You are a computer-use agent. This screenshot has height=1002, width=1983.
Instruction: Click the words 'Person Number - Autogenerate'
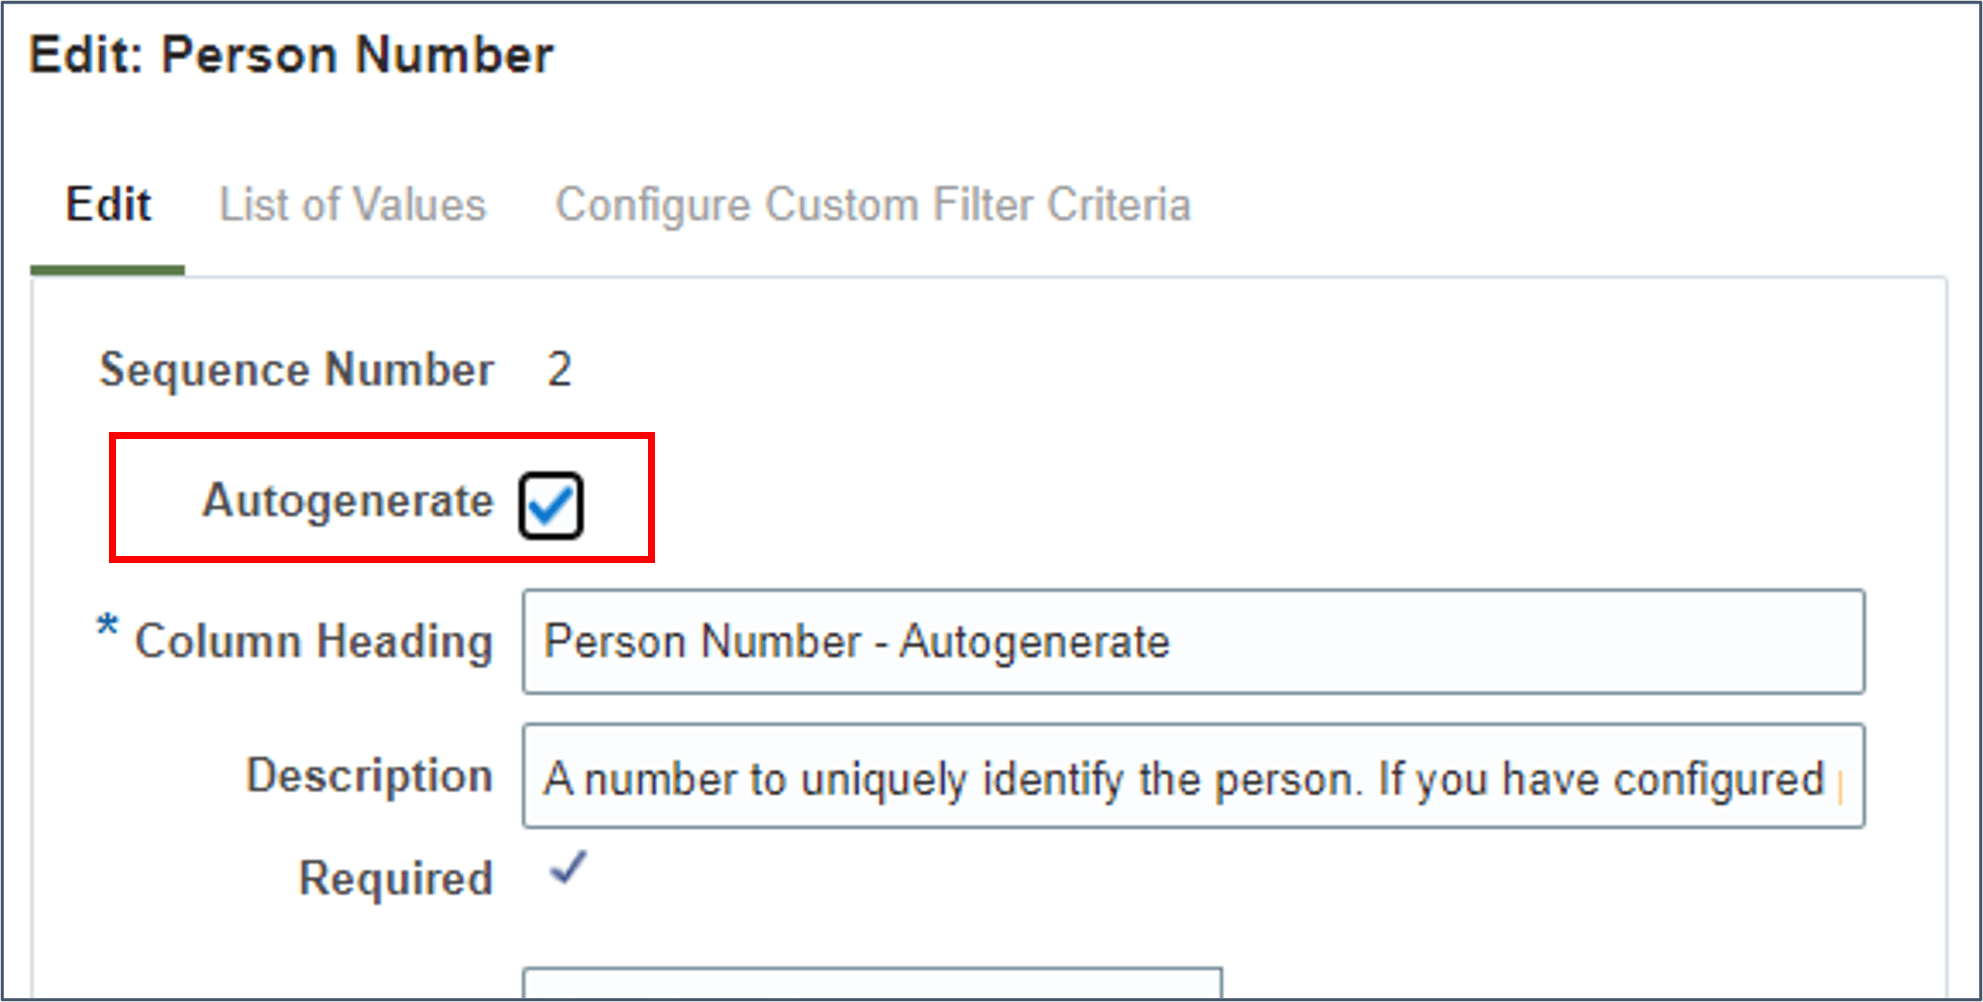tap(856, 642)
